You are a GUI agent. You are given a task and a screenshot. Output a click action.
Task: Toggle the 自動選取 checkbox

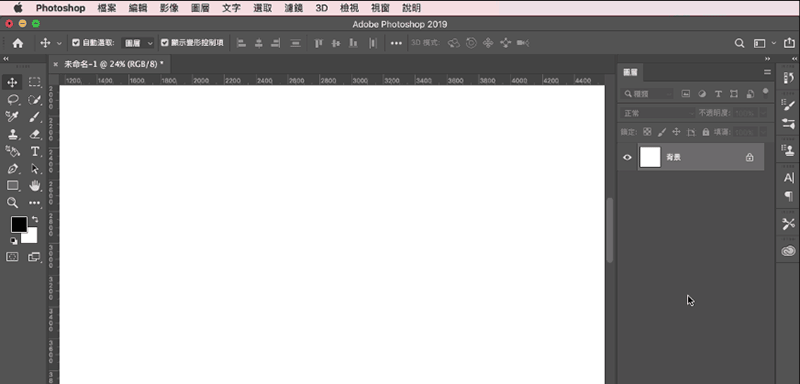click(x=76, y=43)
